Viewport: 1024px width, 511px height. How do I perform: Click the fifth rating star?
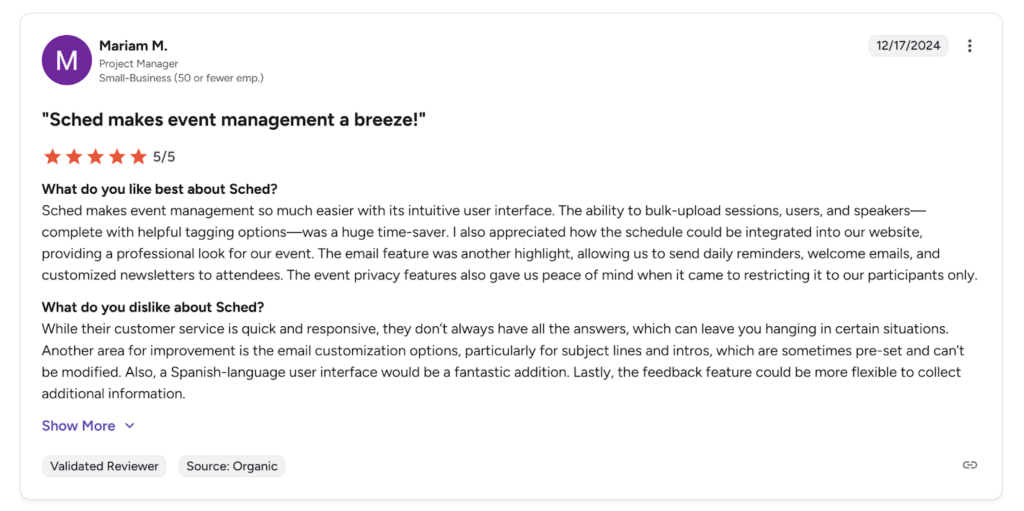click(x=138, y=157)
